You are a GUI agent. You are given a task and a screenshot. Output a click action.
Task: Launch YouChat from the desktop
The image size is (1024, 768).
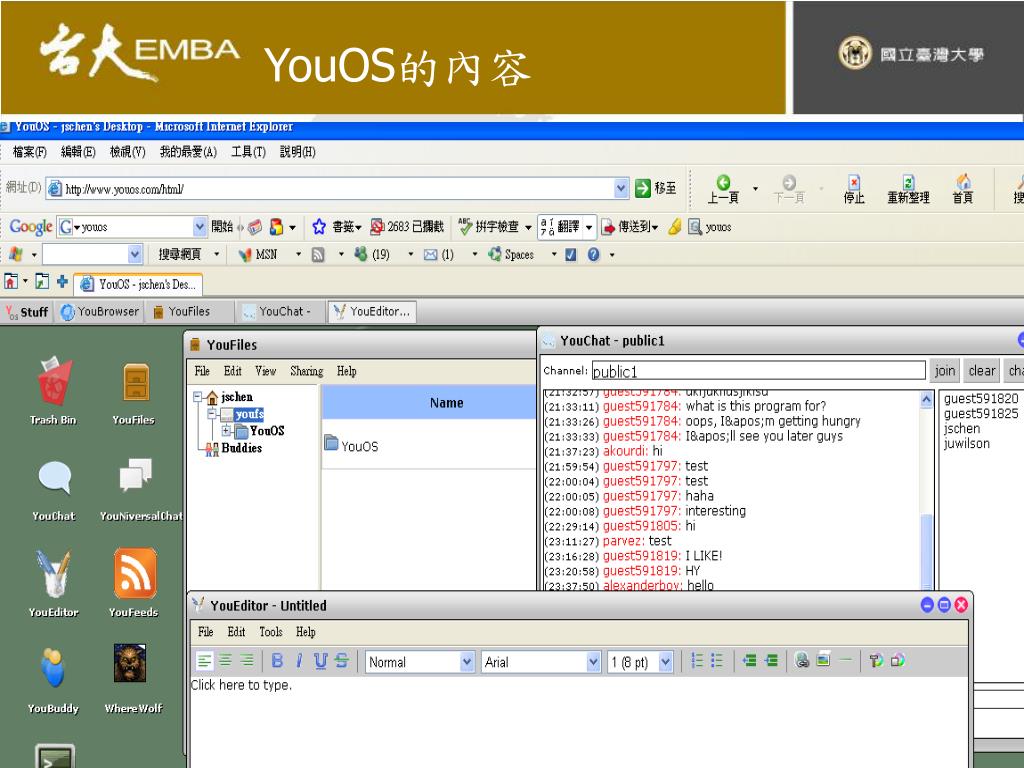click(54, 490)
